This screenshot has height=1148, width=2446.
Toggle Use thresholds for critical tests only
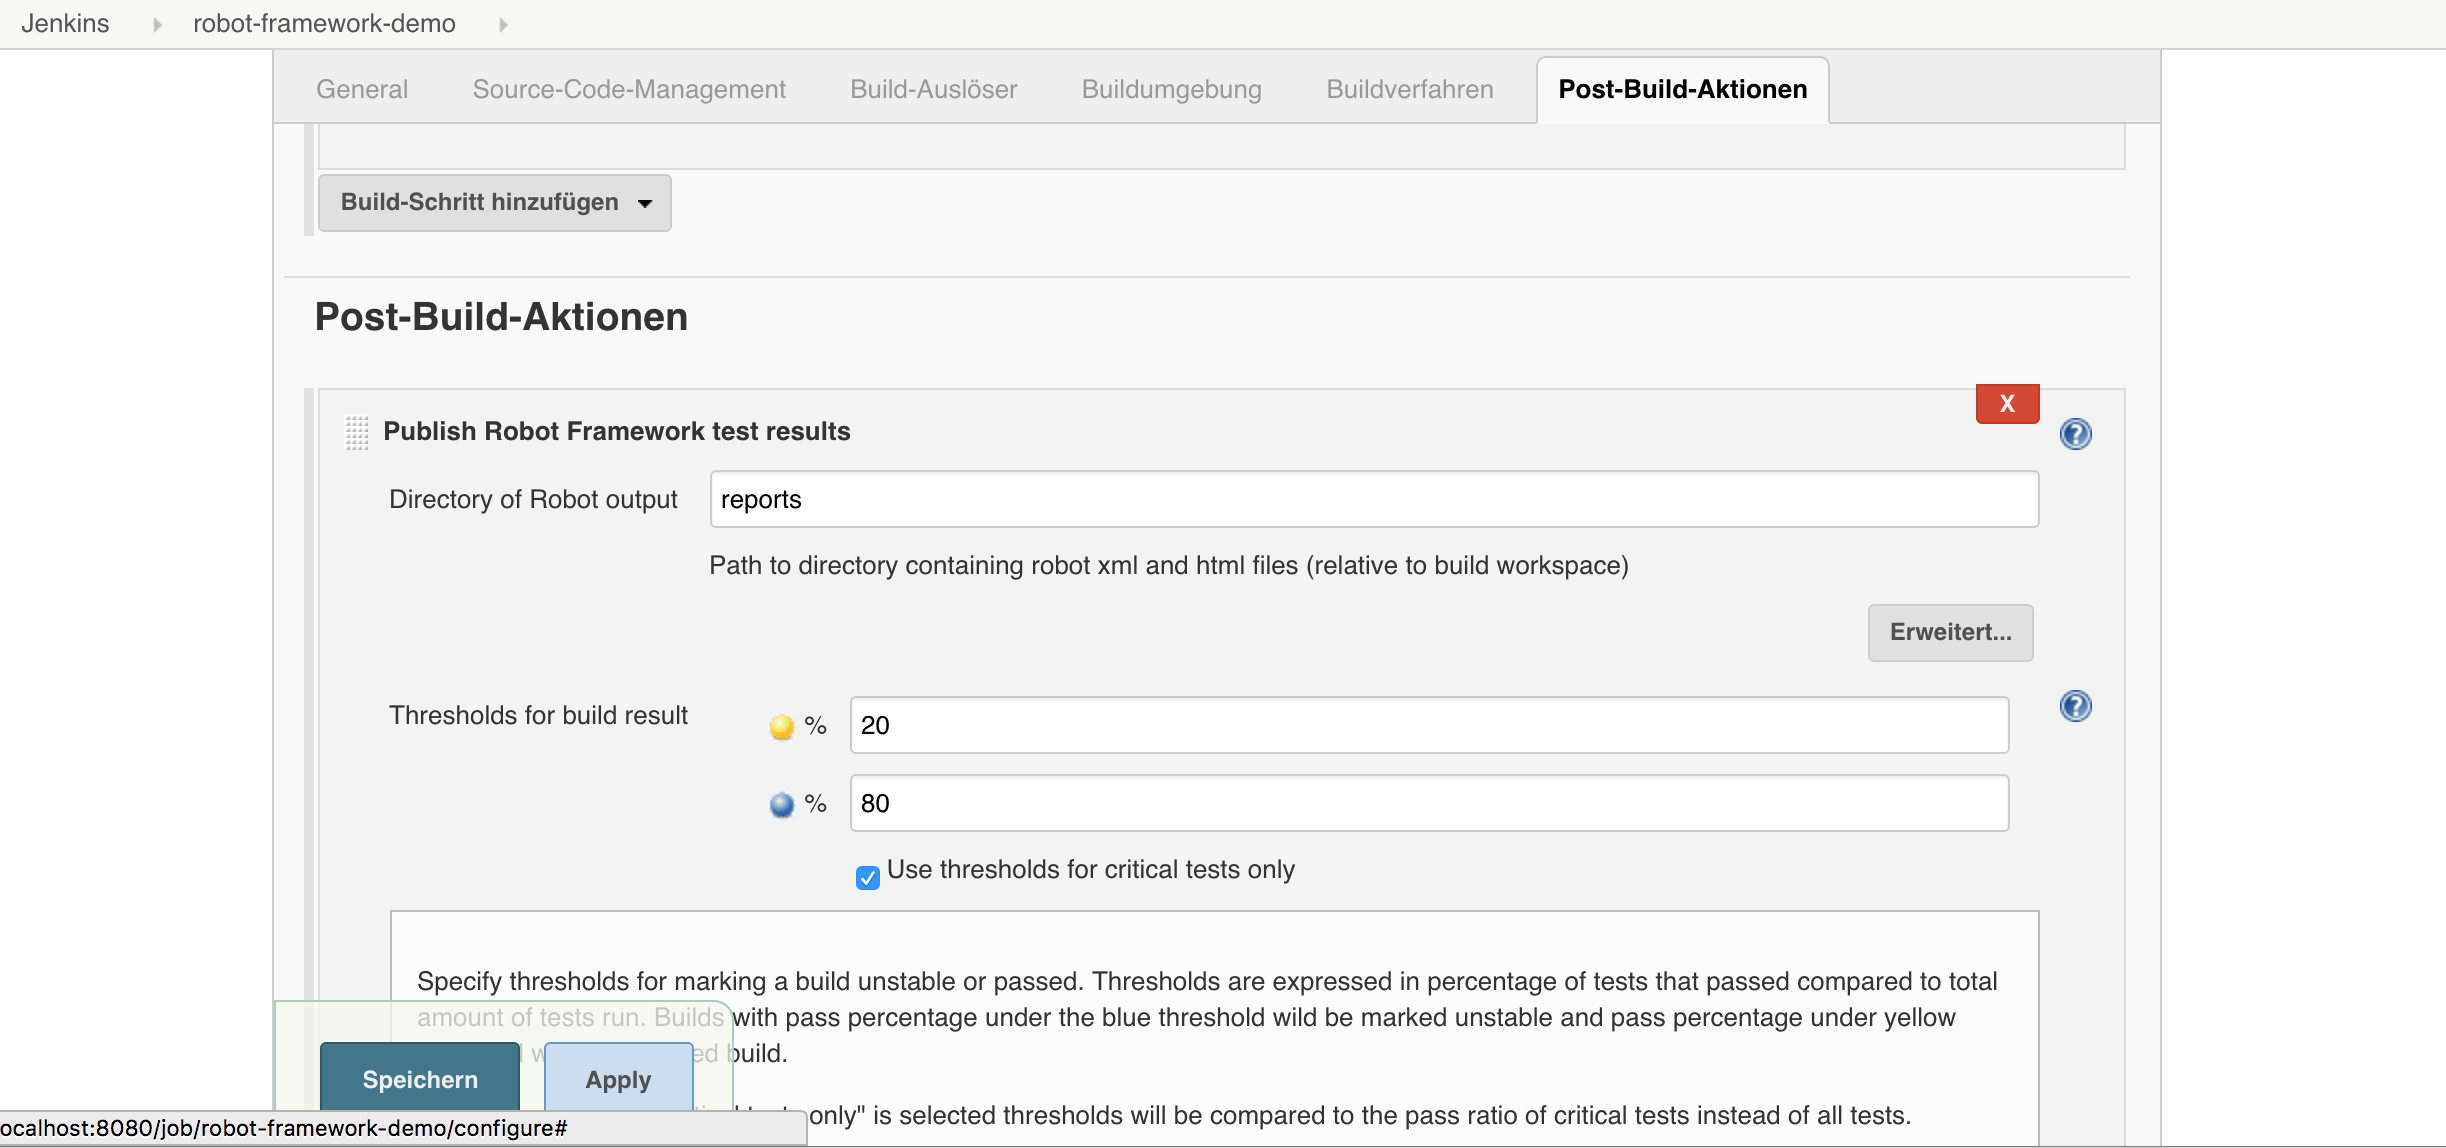pos(867,877)
